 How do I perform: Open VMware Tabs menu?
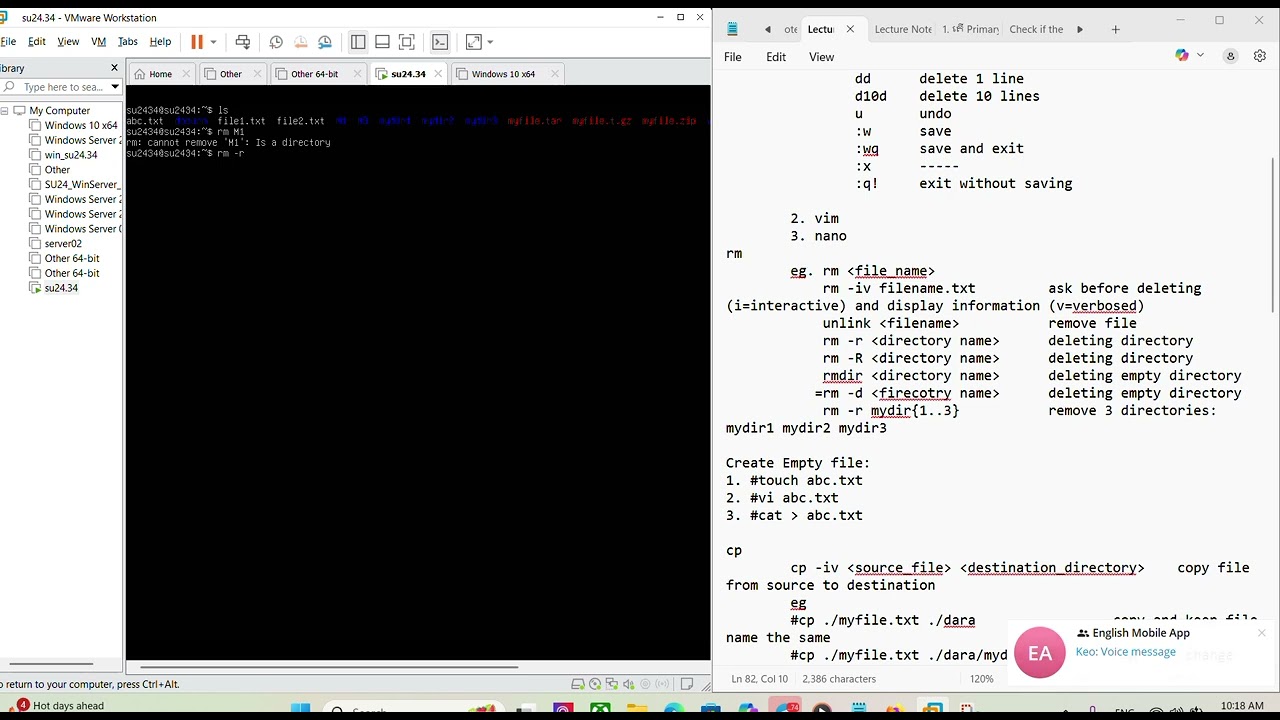pos(128,42)
